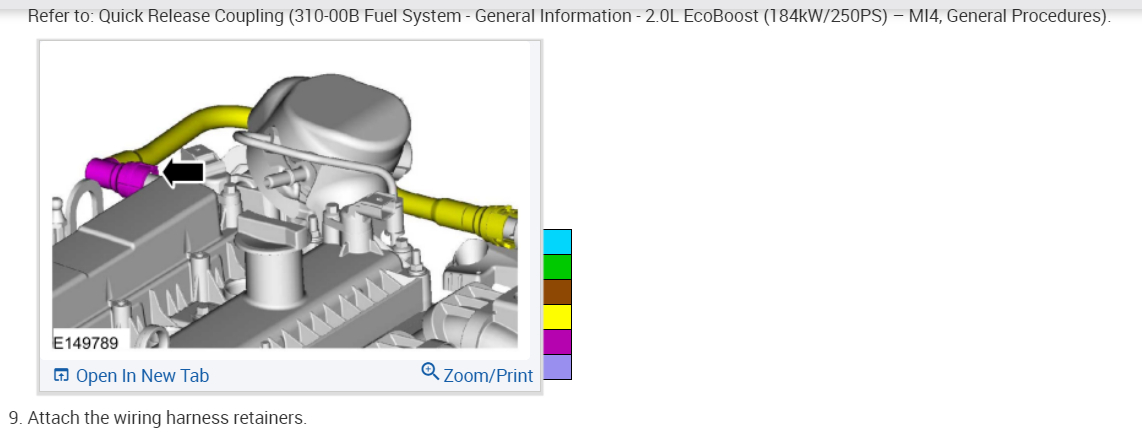Select the lavender color swatch
This screenshot has height=444, width=1142.
557,367
